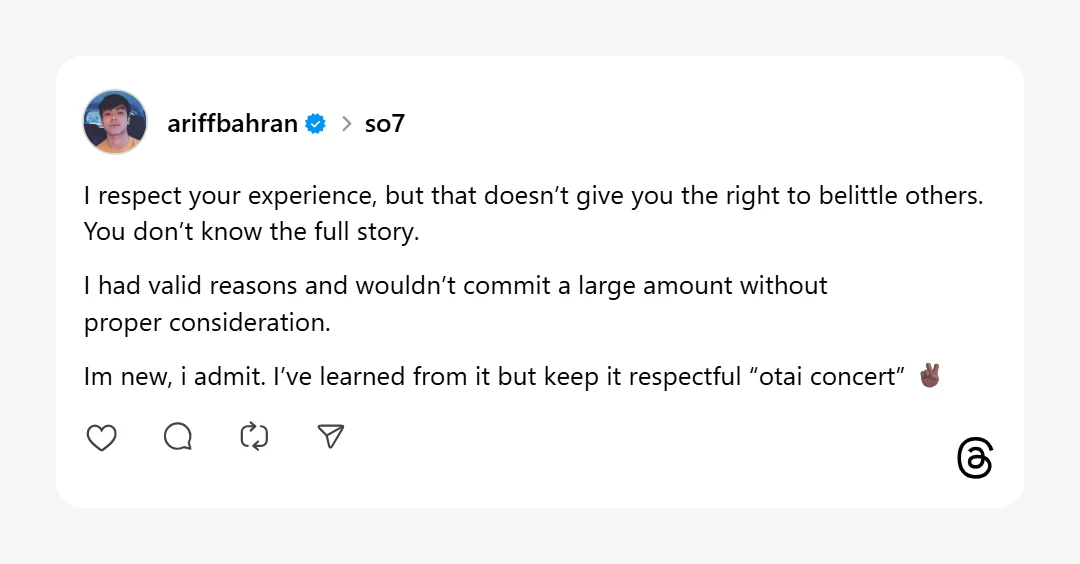The image size is (1080, 564).
Task: Share the post with the paper plane icon
Action: pyautogui.click(x=331, y=436)
